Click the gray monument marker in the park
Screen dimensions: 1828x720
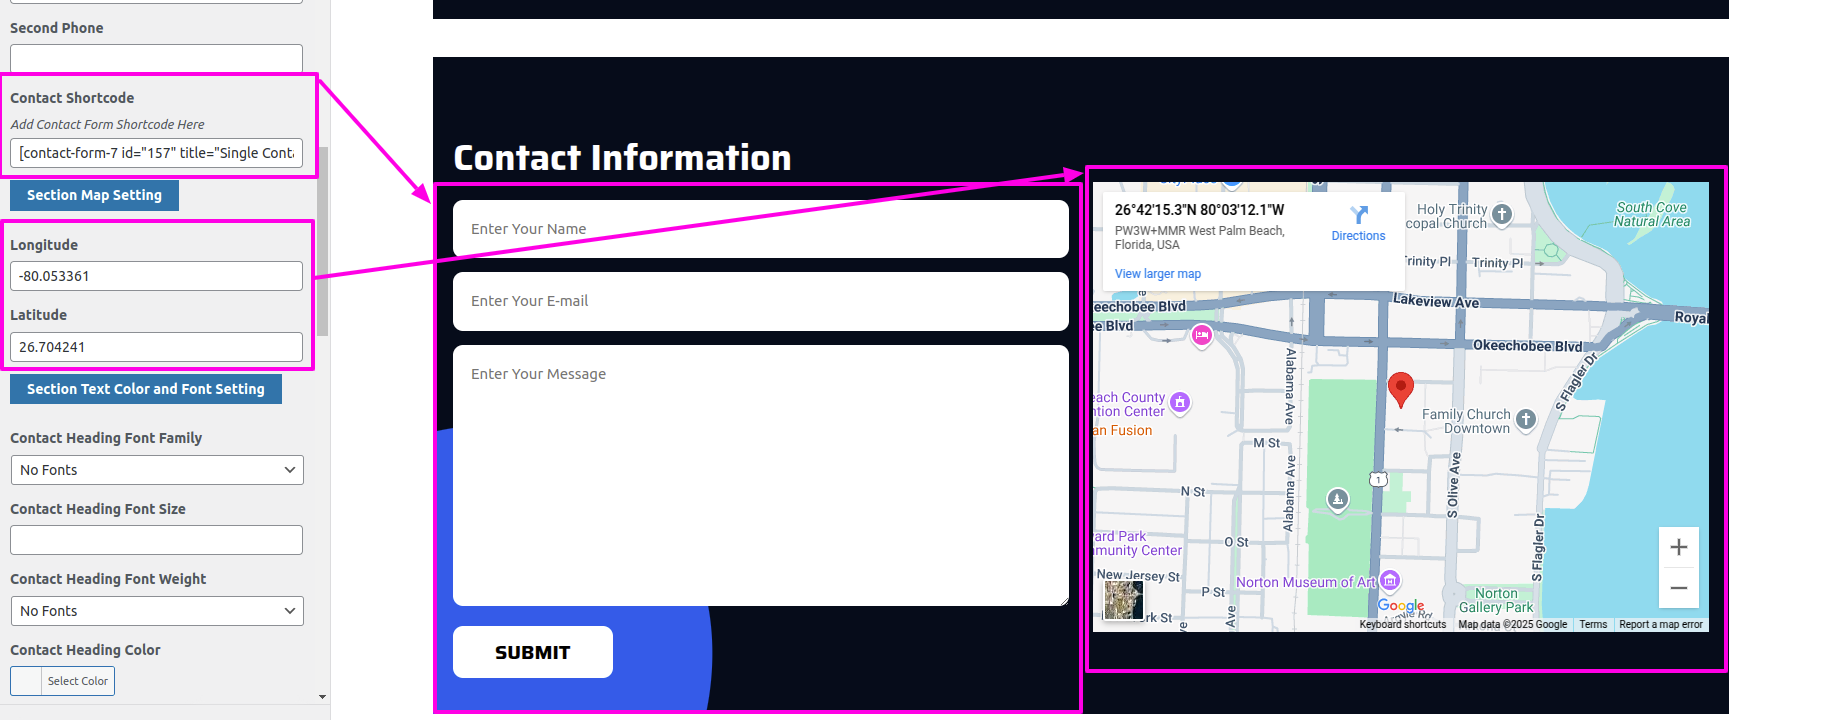pyautogui.click(x=1338, y=498)
